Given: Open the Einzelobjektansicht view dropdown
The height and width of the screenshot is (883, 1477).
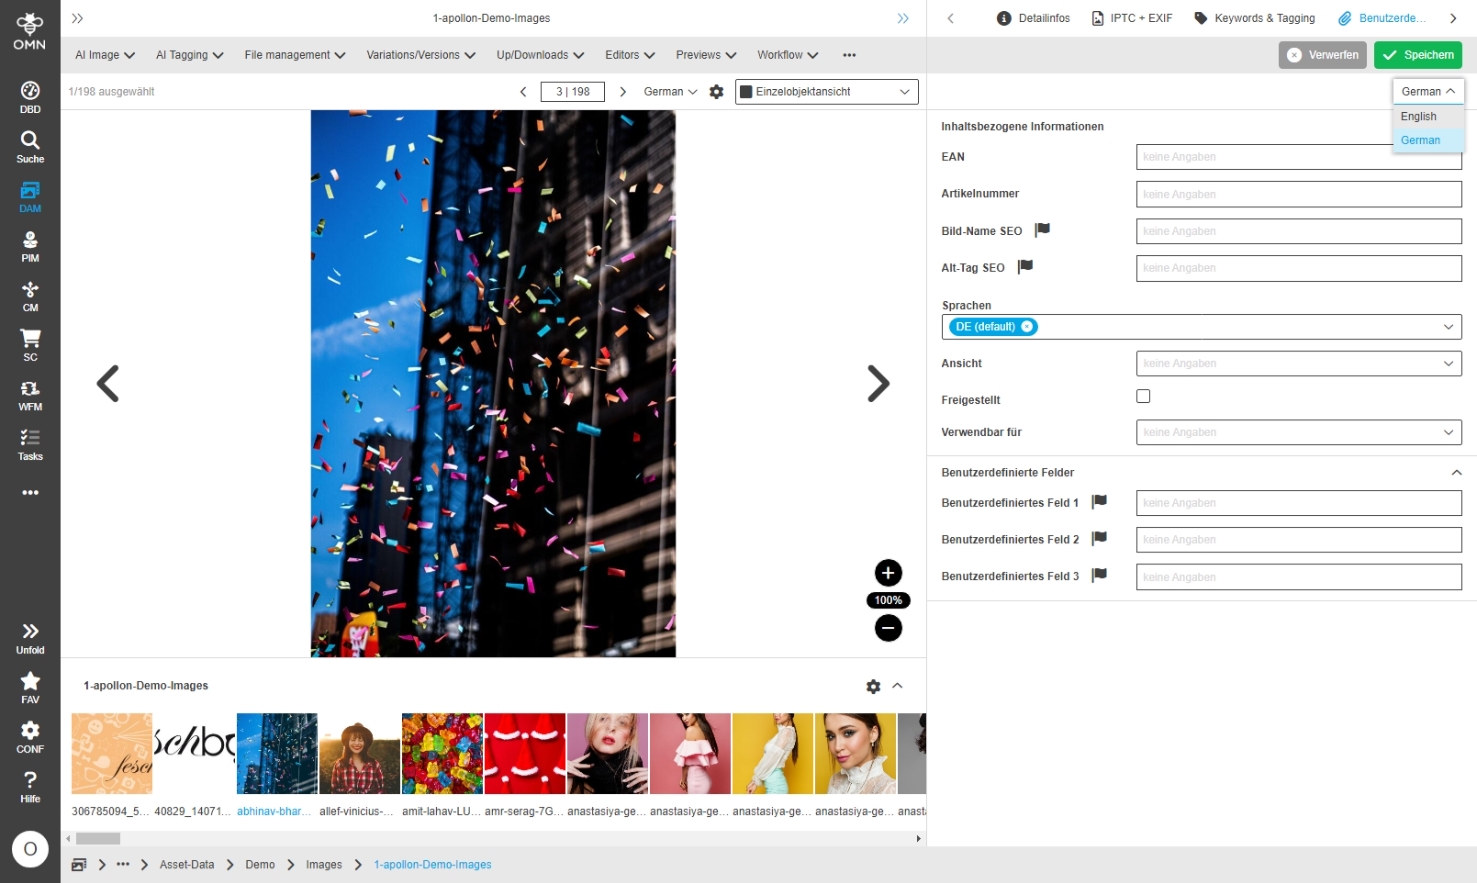Looking at the screenshot, I should point(826,92).
